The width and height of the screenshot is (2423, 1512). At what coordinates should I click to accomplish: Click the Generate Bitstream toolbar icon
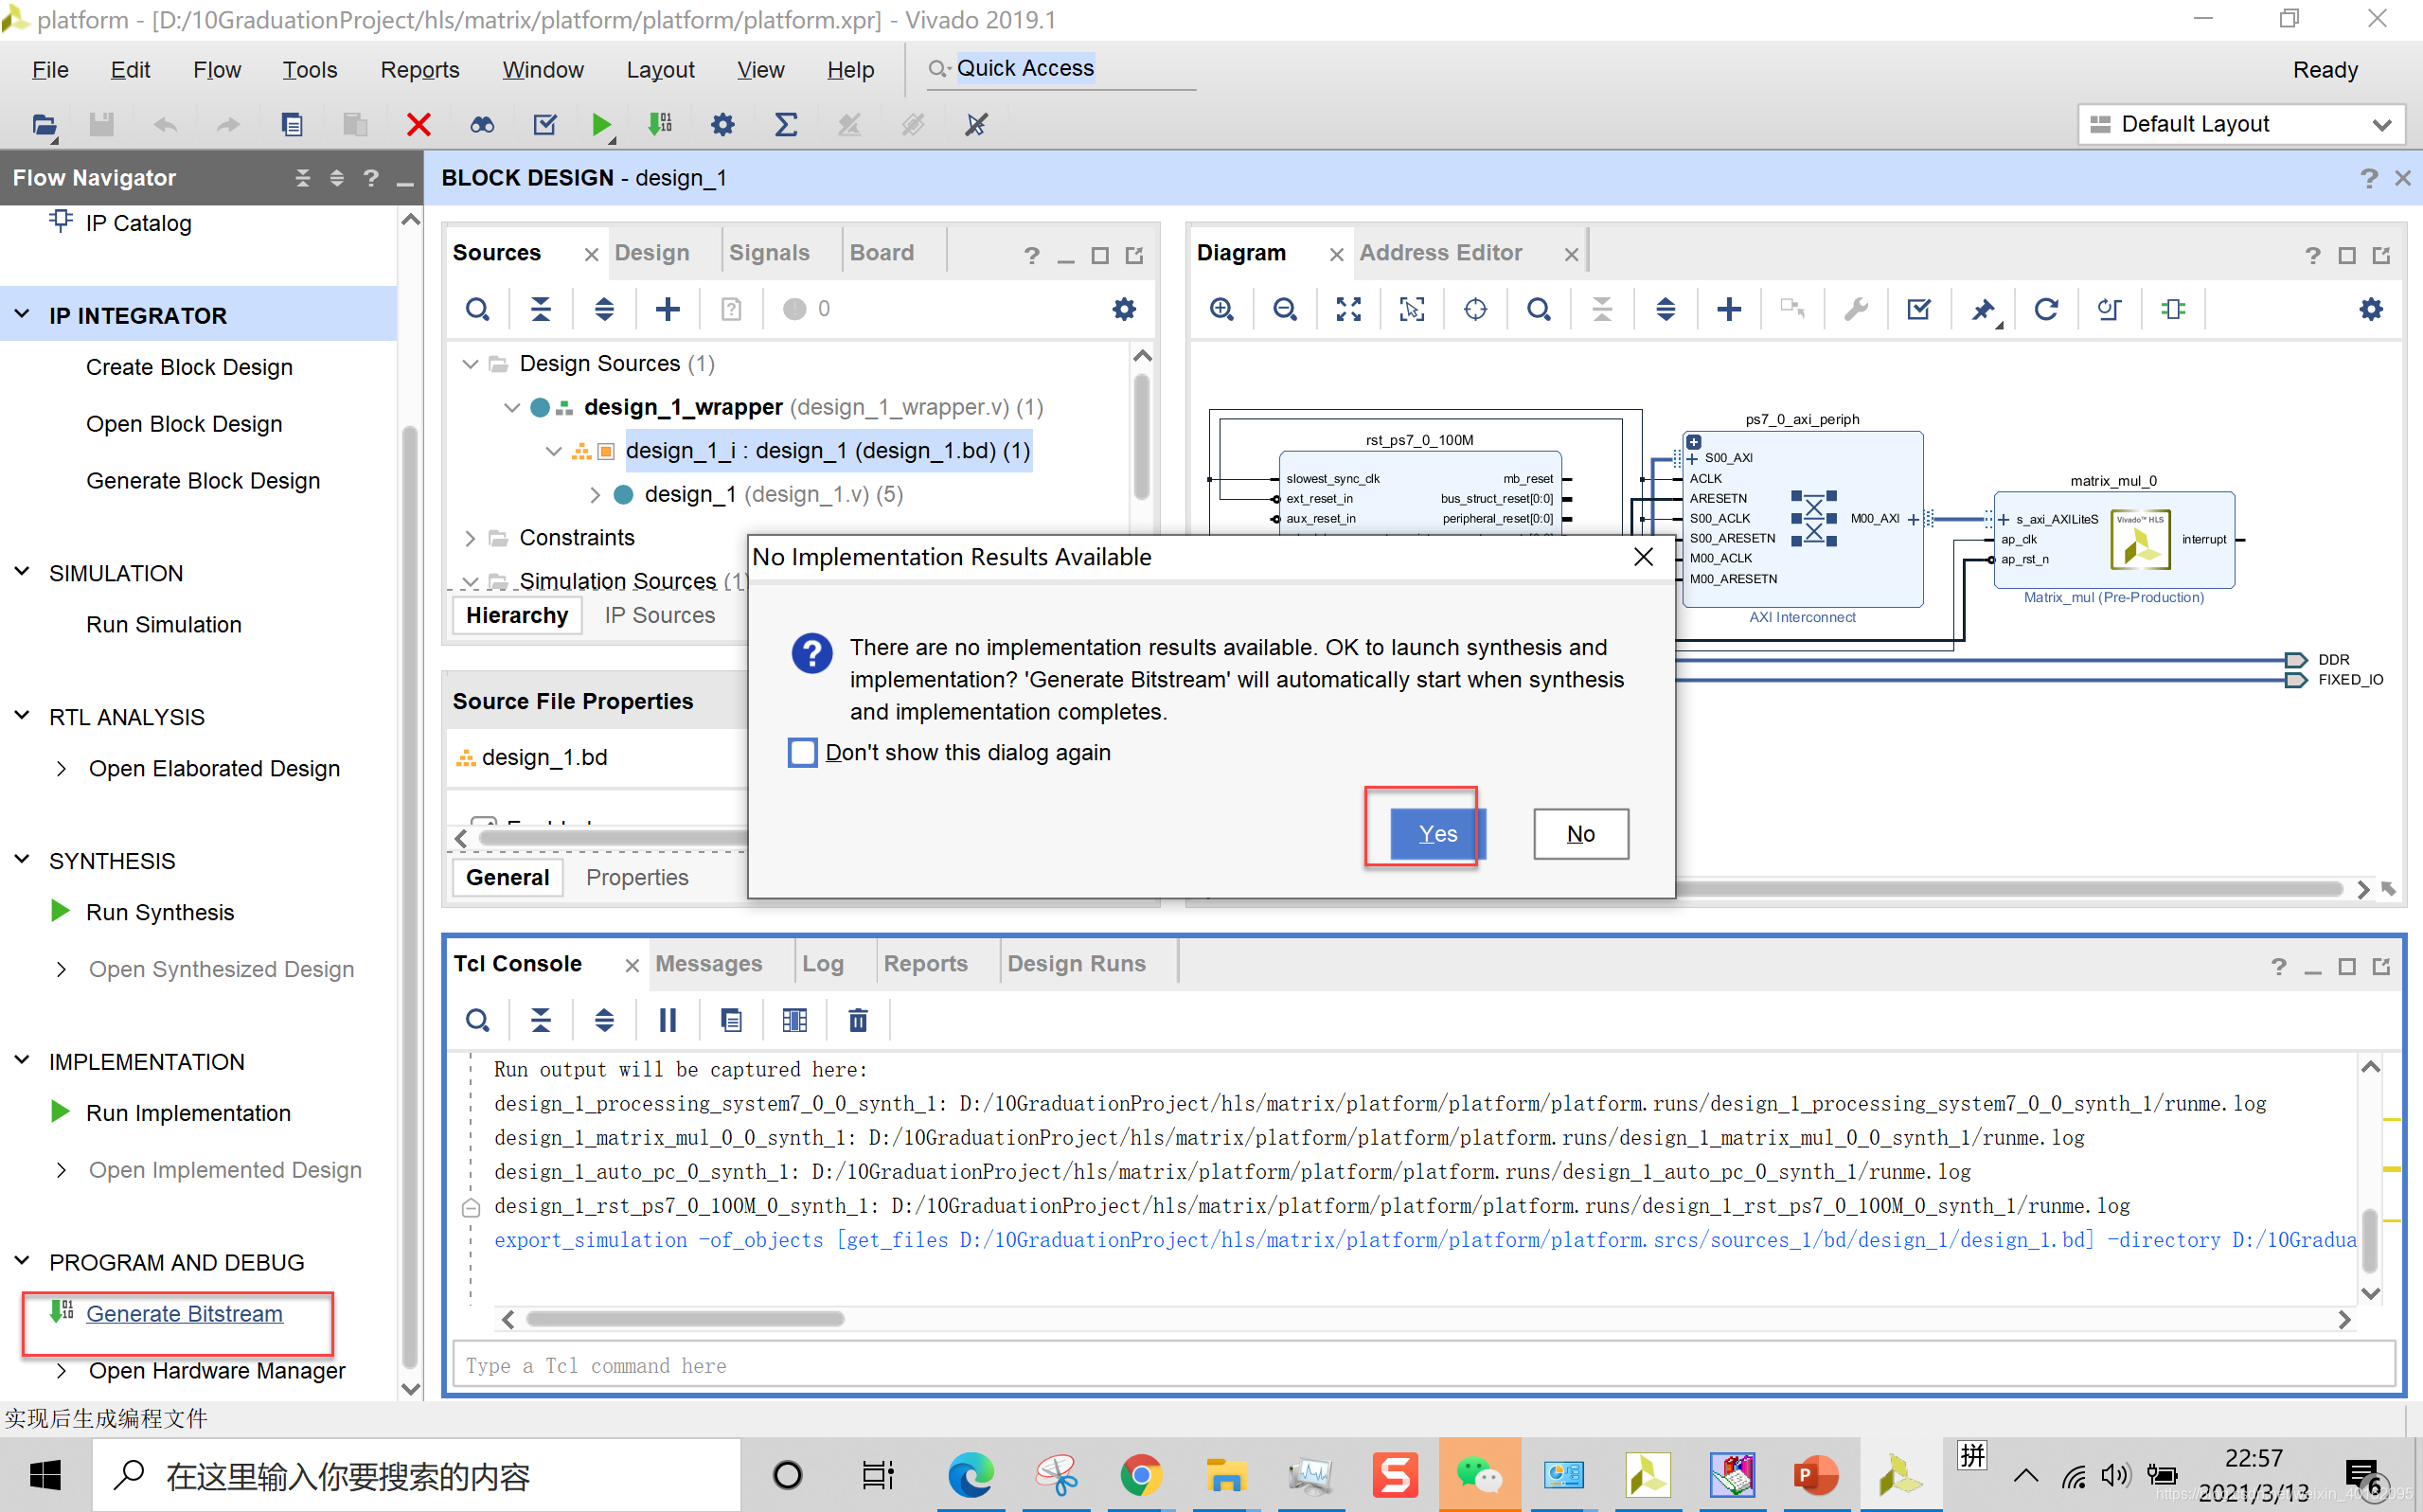point(659,124)
